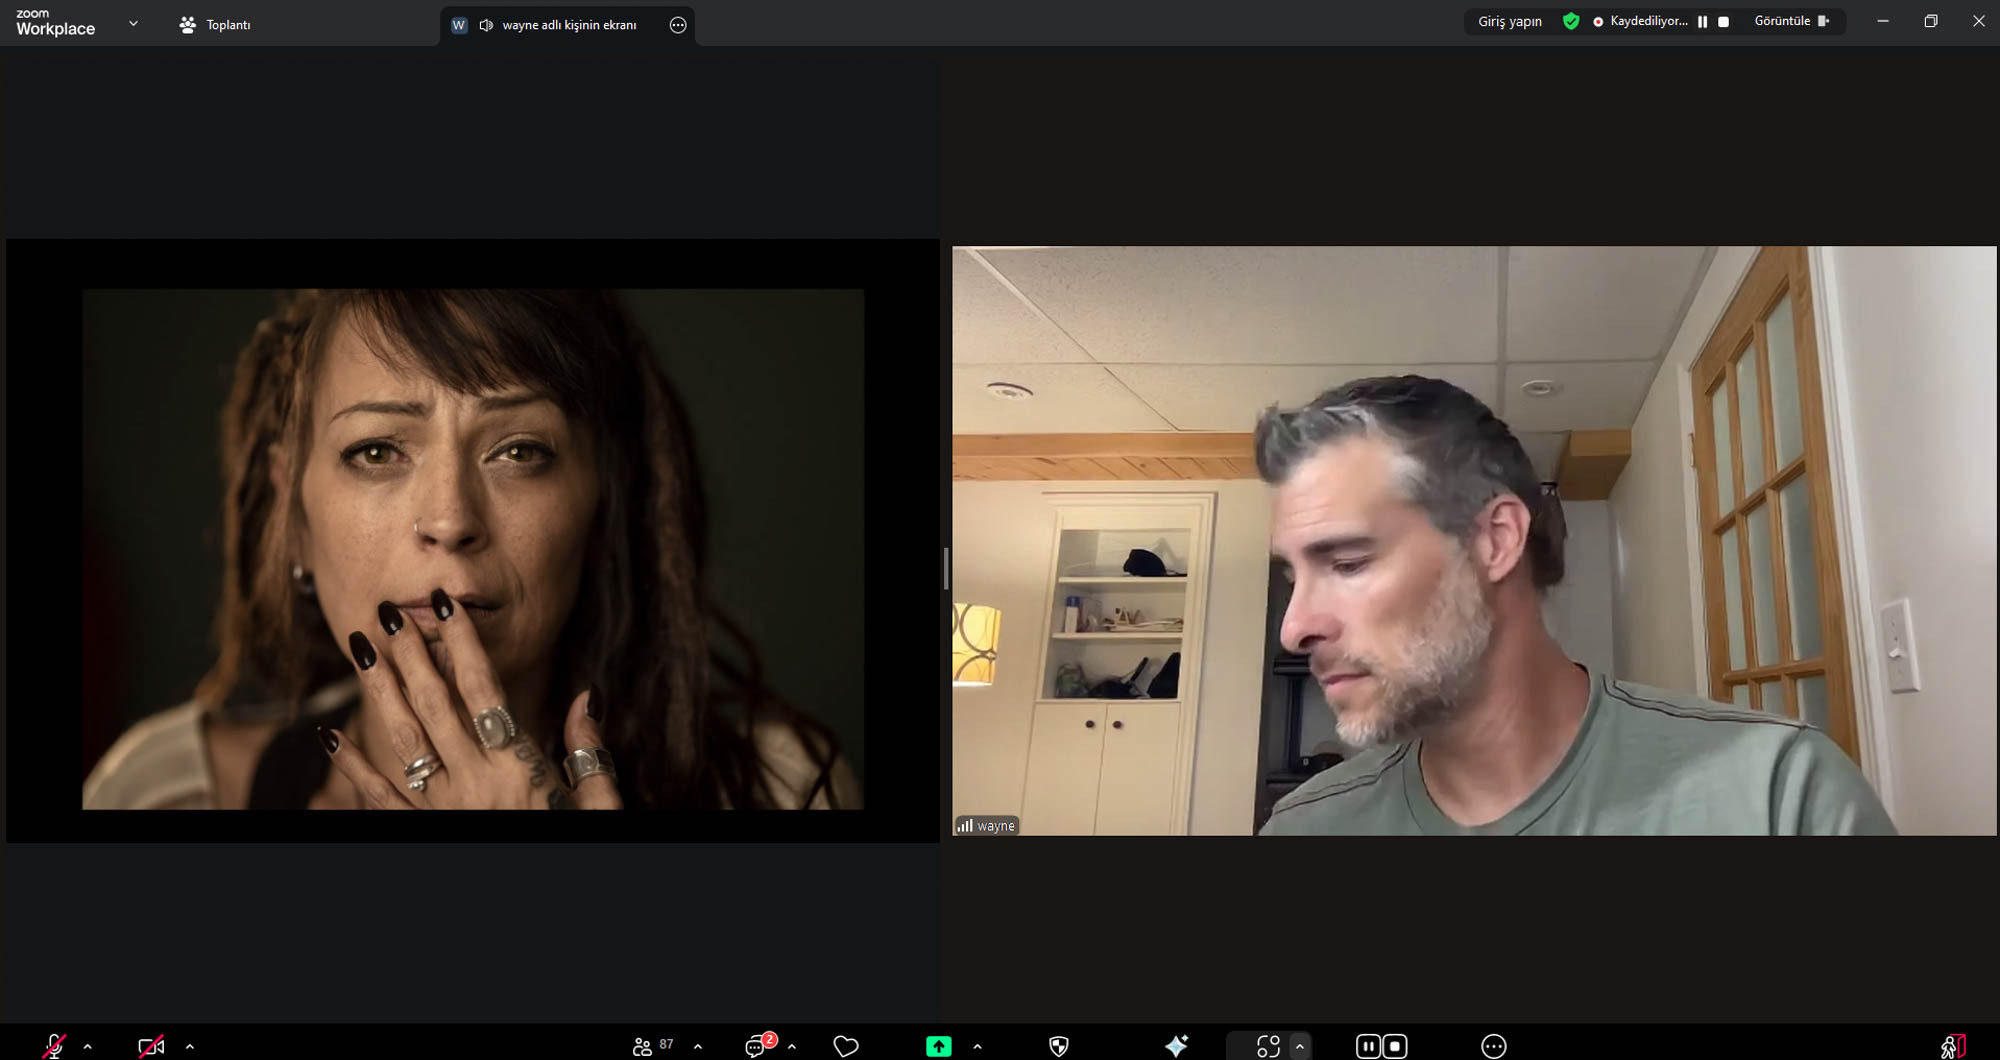Image resolution: width=2000 pixels, height=1060 pixels.
Task: Open chat with 2 unread messages
Action: (760, 1045)
